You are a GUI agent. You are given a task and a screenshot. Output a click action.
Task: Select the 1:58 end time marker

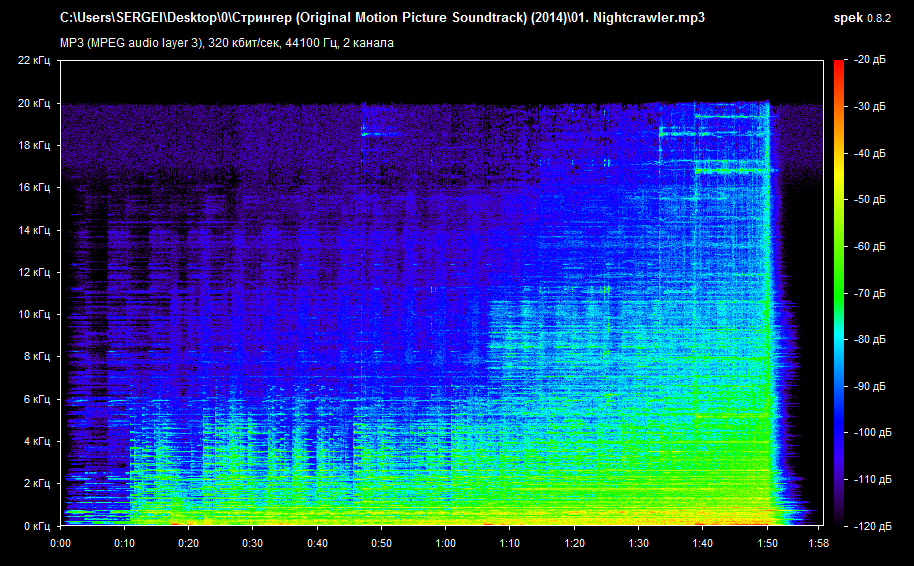pyautogui.click(x=818, y=543)
